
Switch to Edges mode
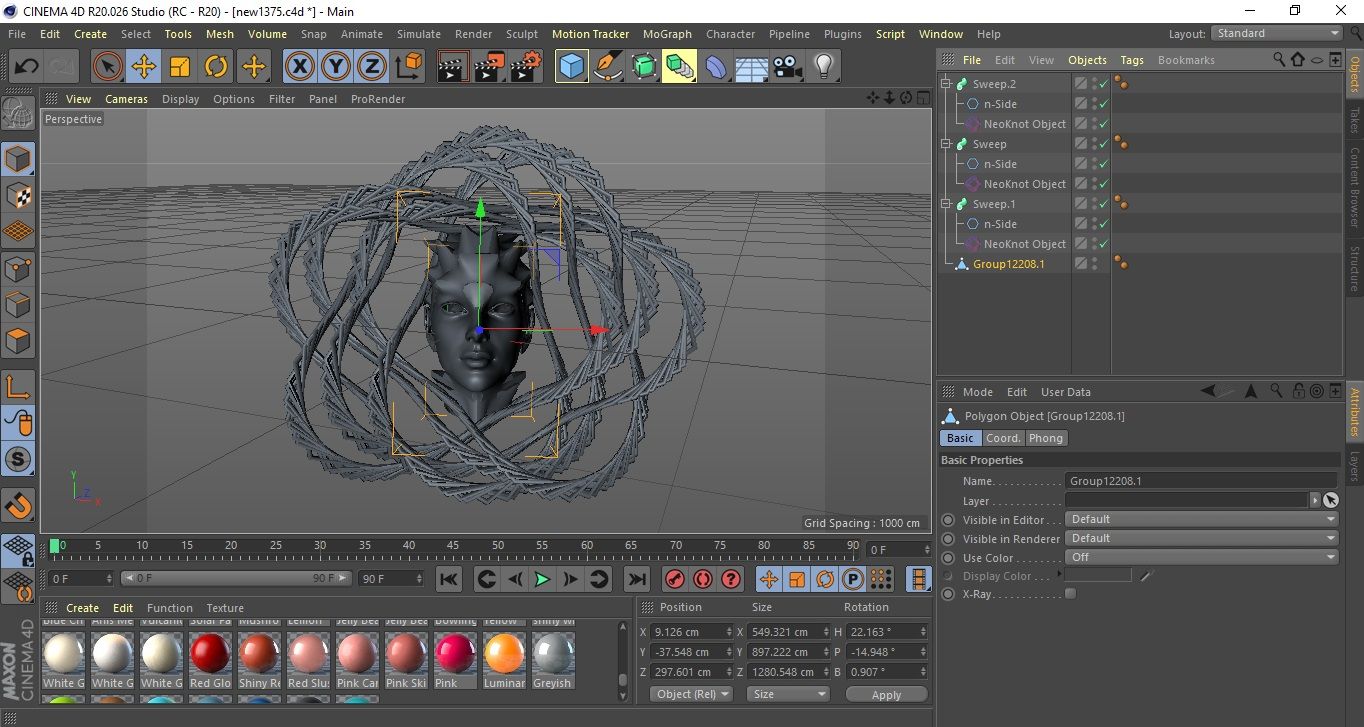[x=18, y=304]
